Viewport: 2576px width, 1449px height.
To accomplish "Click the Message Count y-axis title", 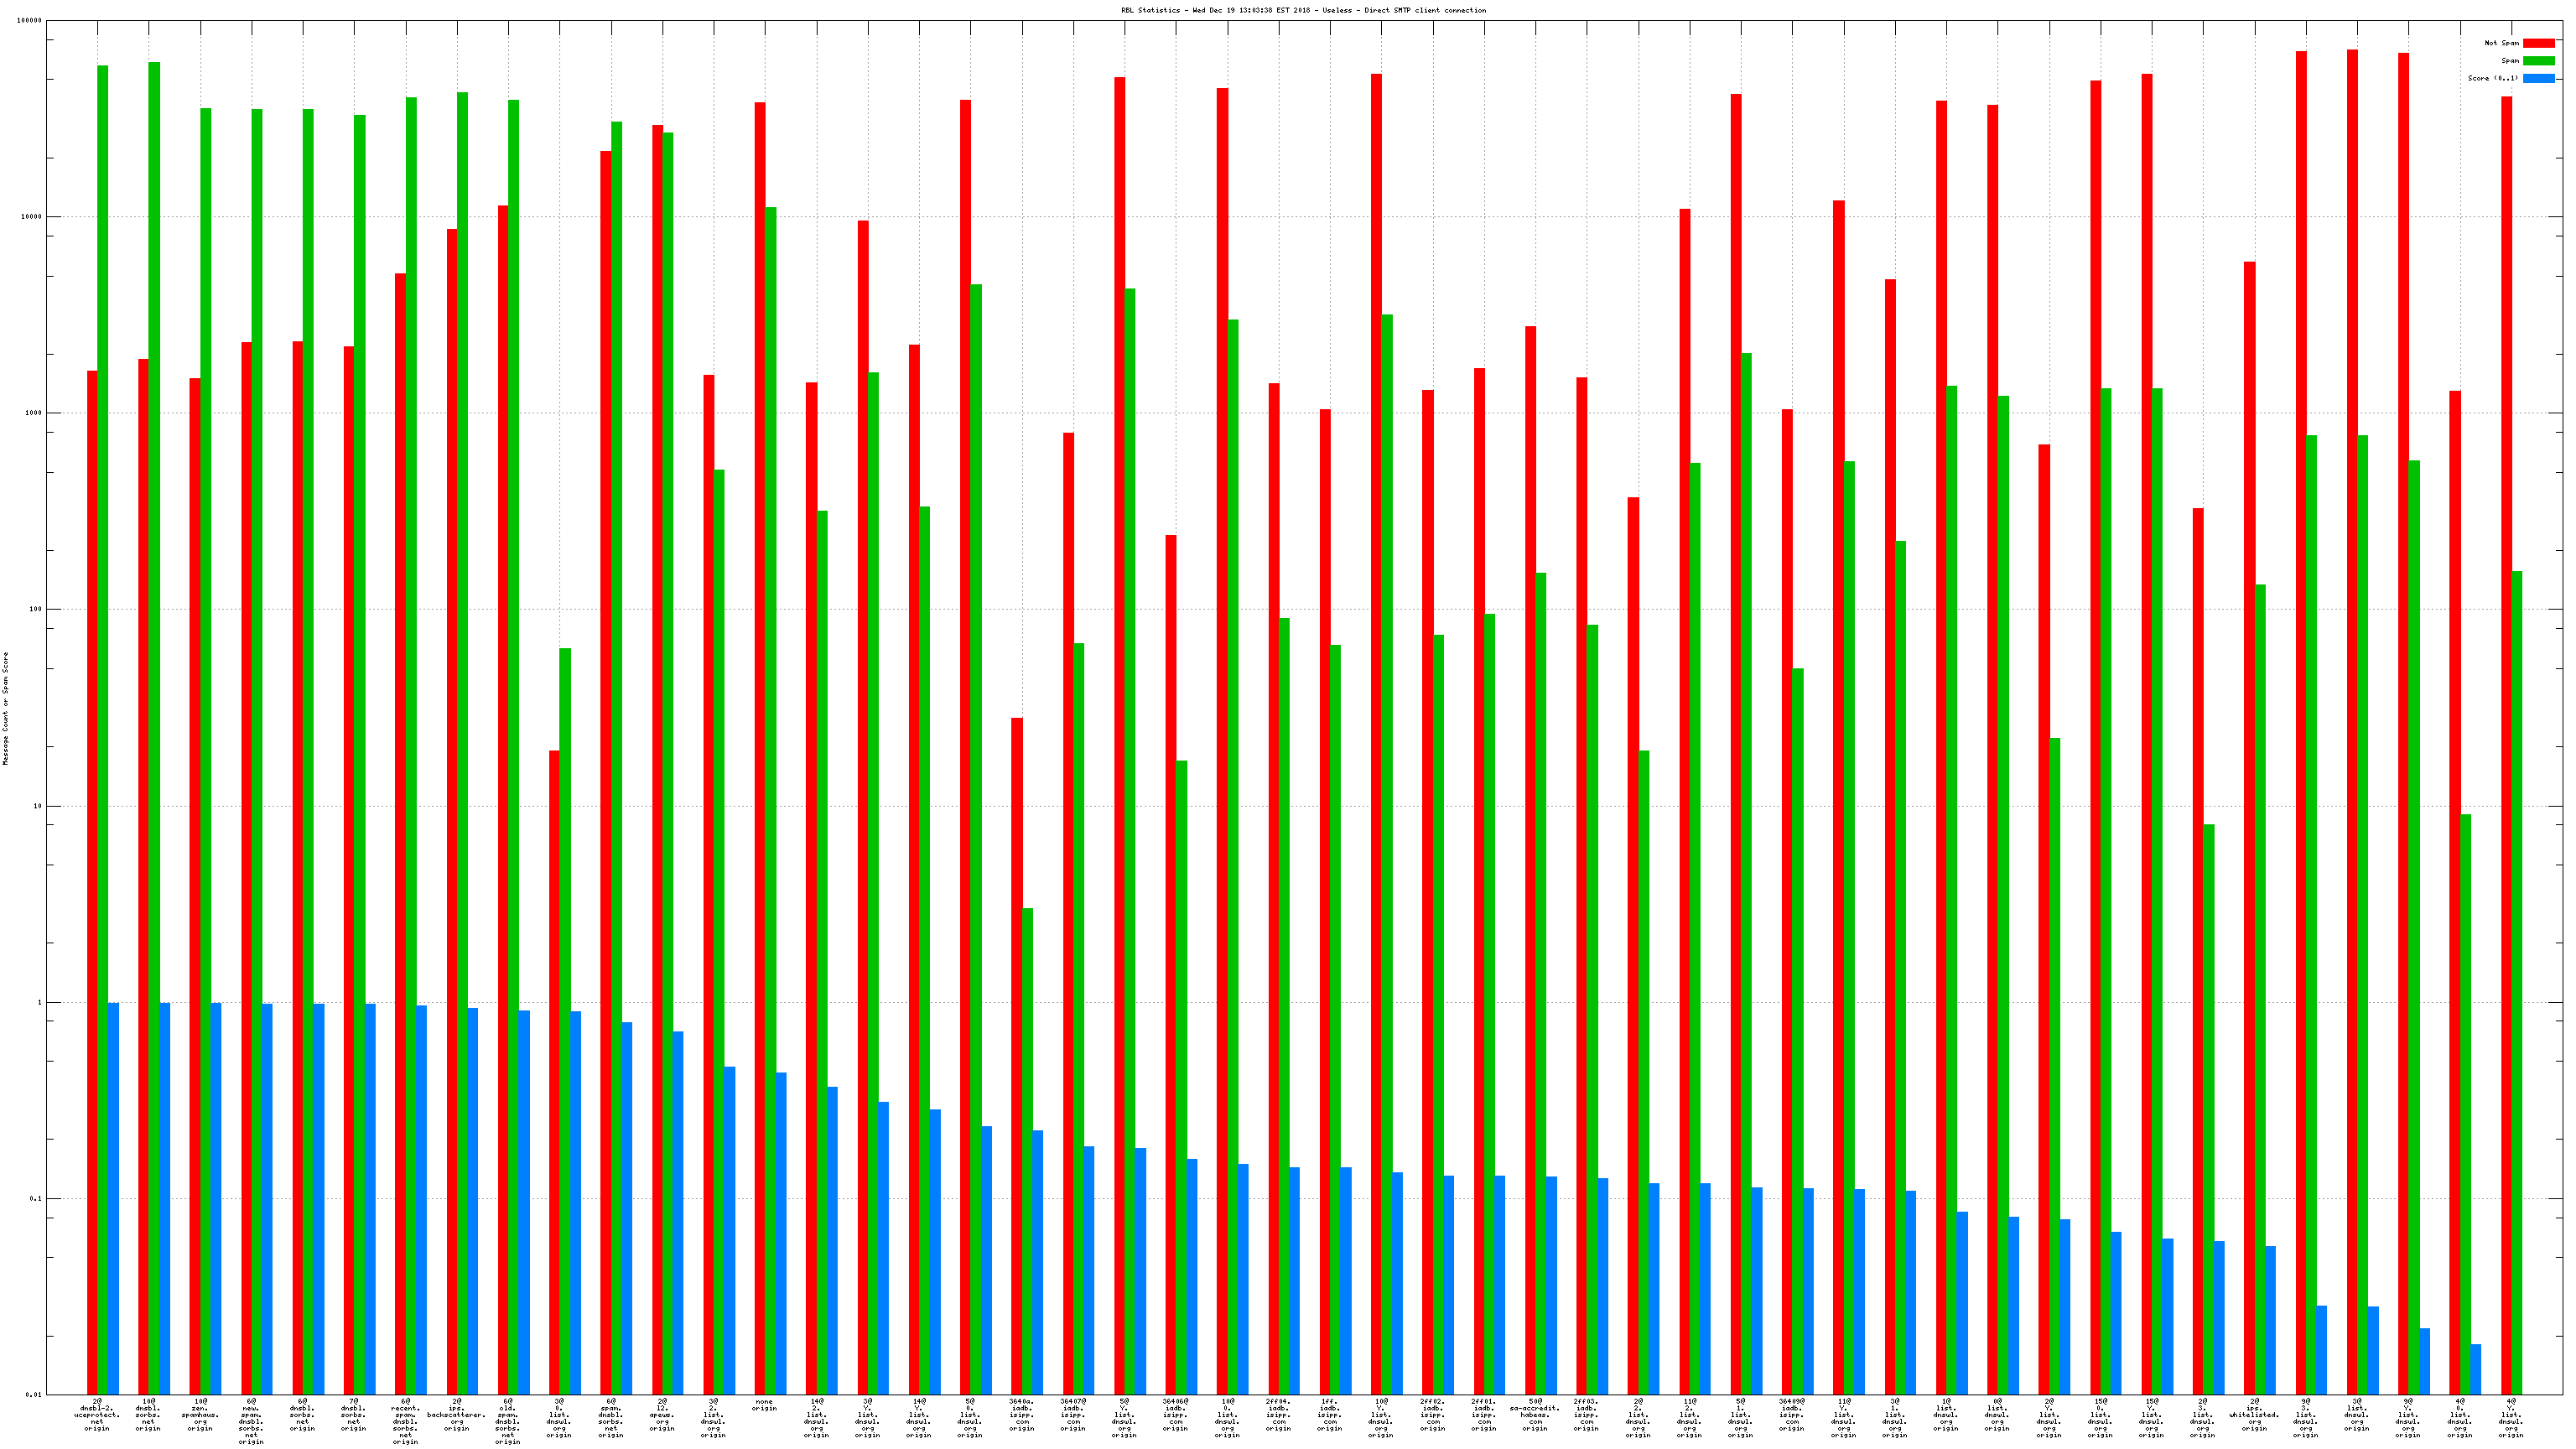I will (x=5, y=708).
